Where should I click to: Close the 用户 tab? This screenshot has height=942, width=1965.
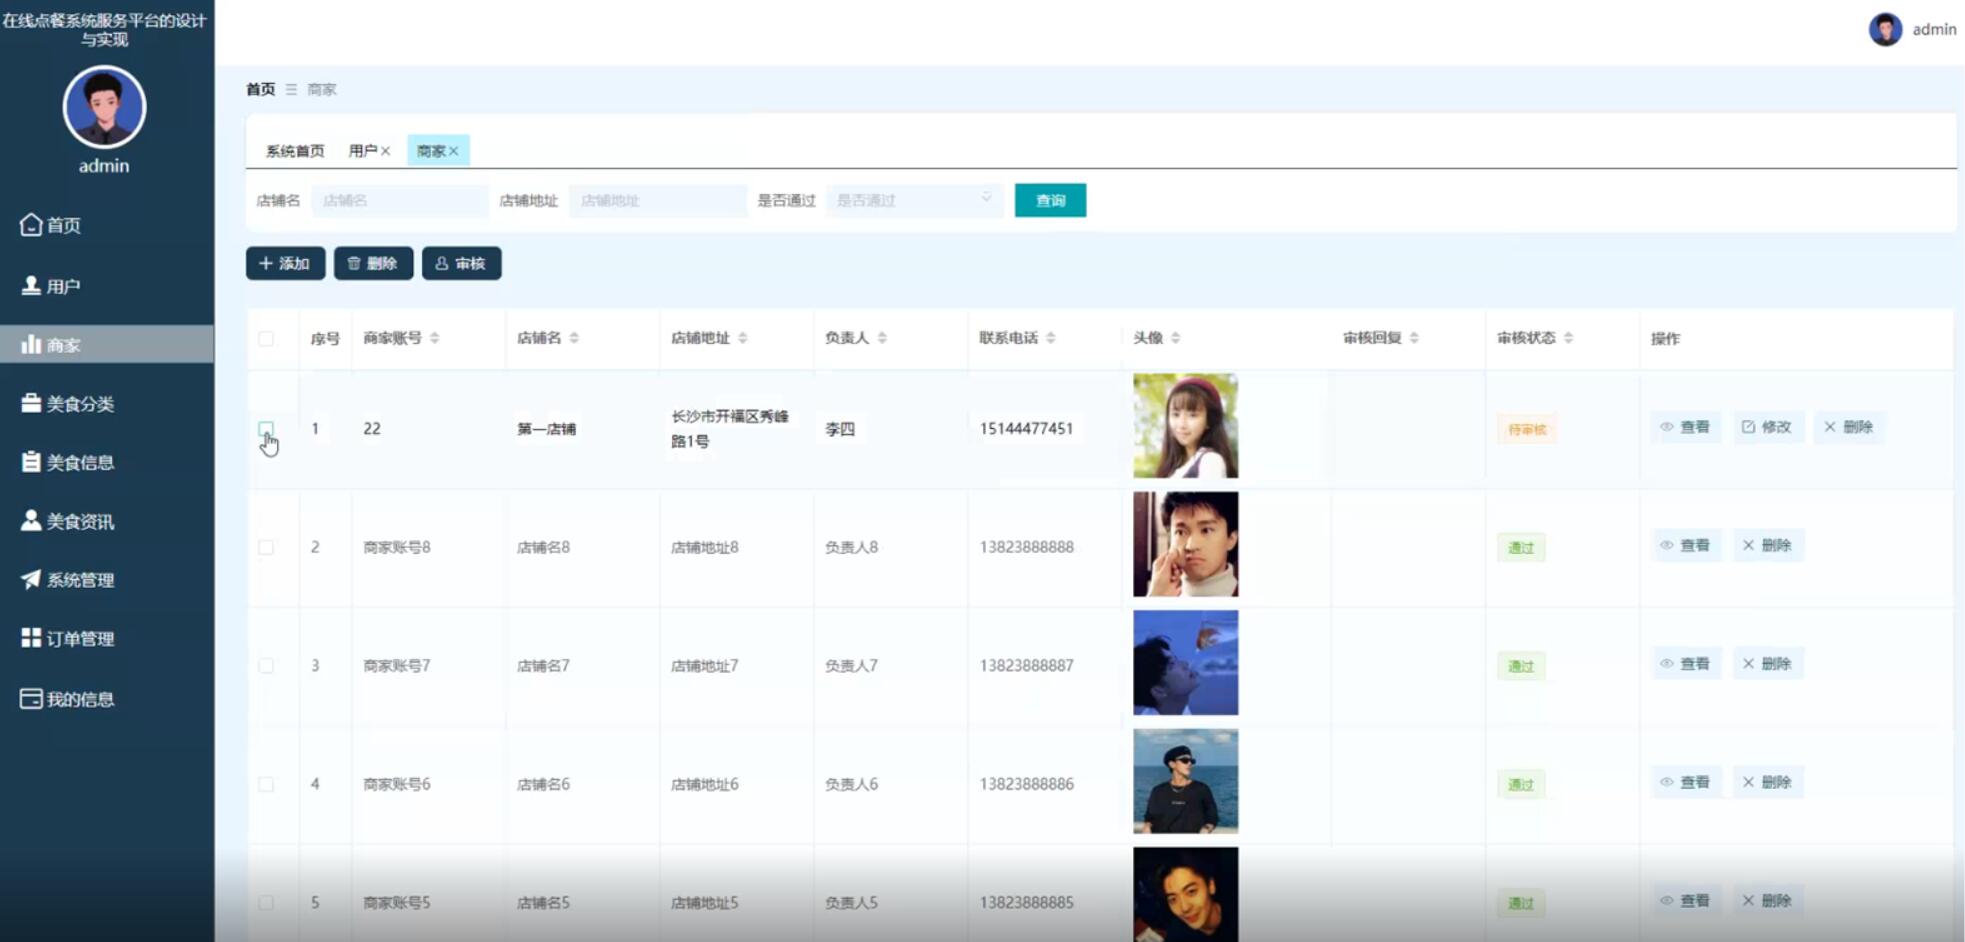tap(385, 151)
